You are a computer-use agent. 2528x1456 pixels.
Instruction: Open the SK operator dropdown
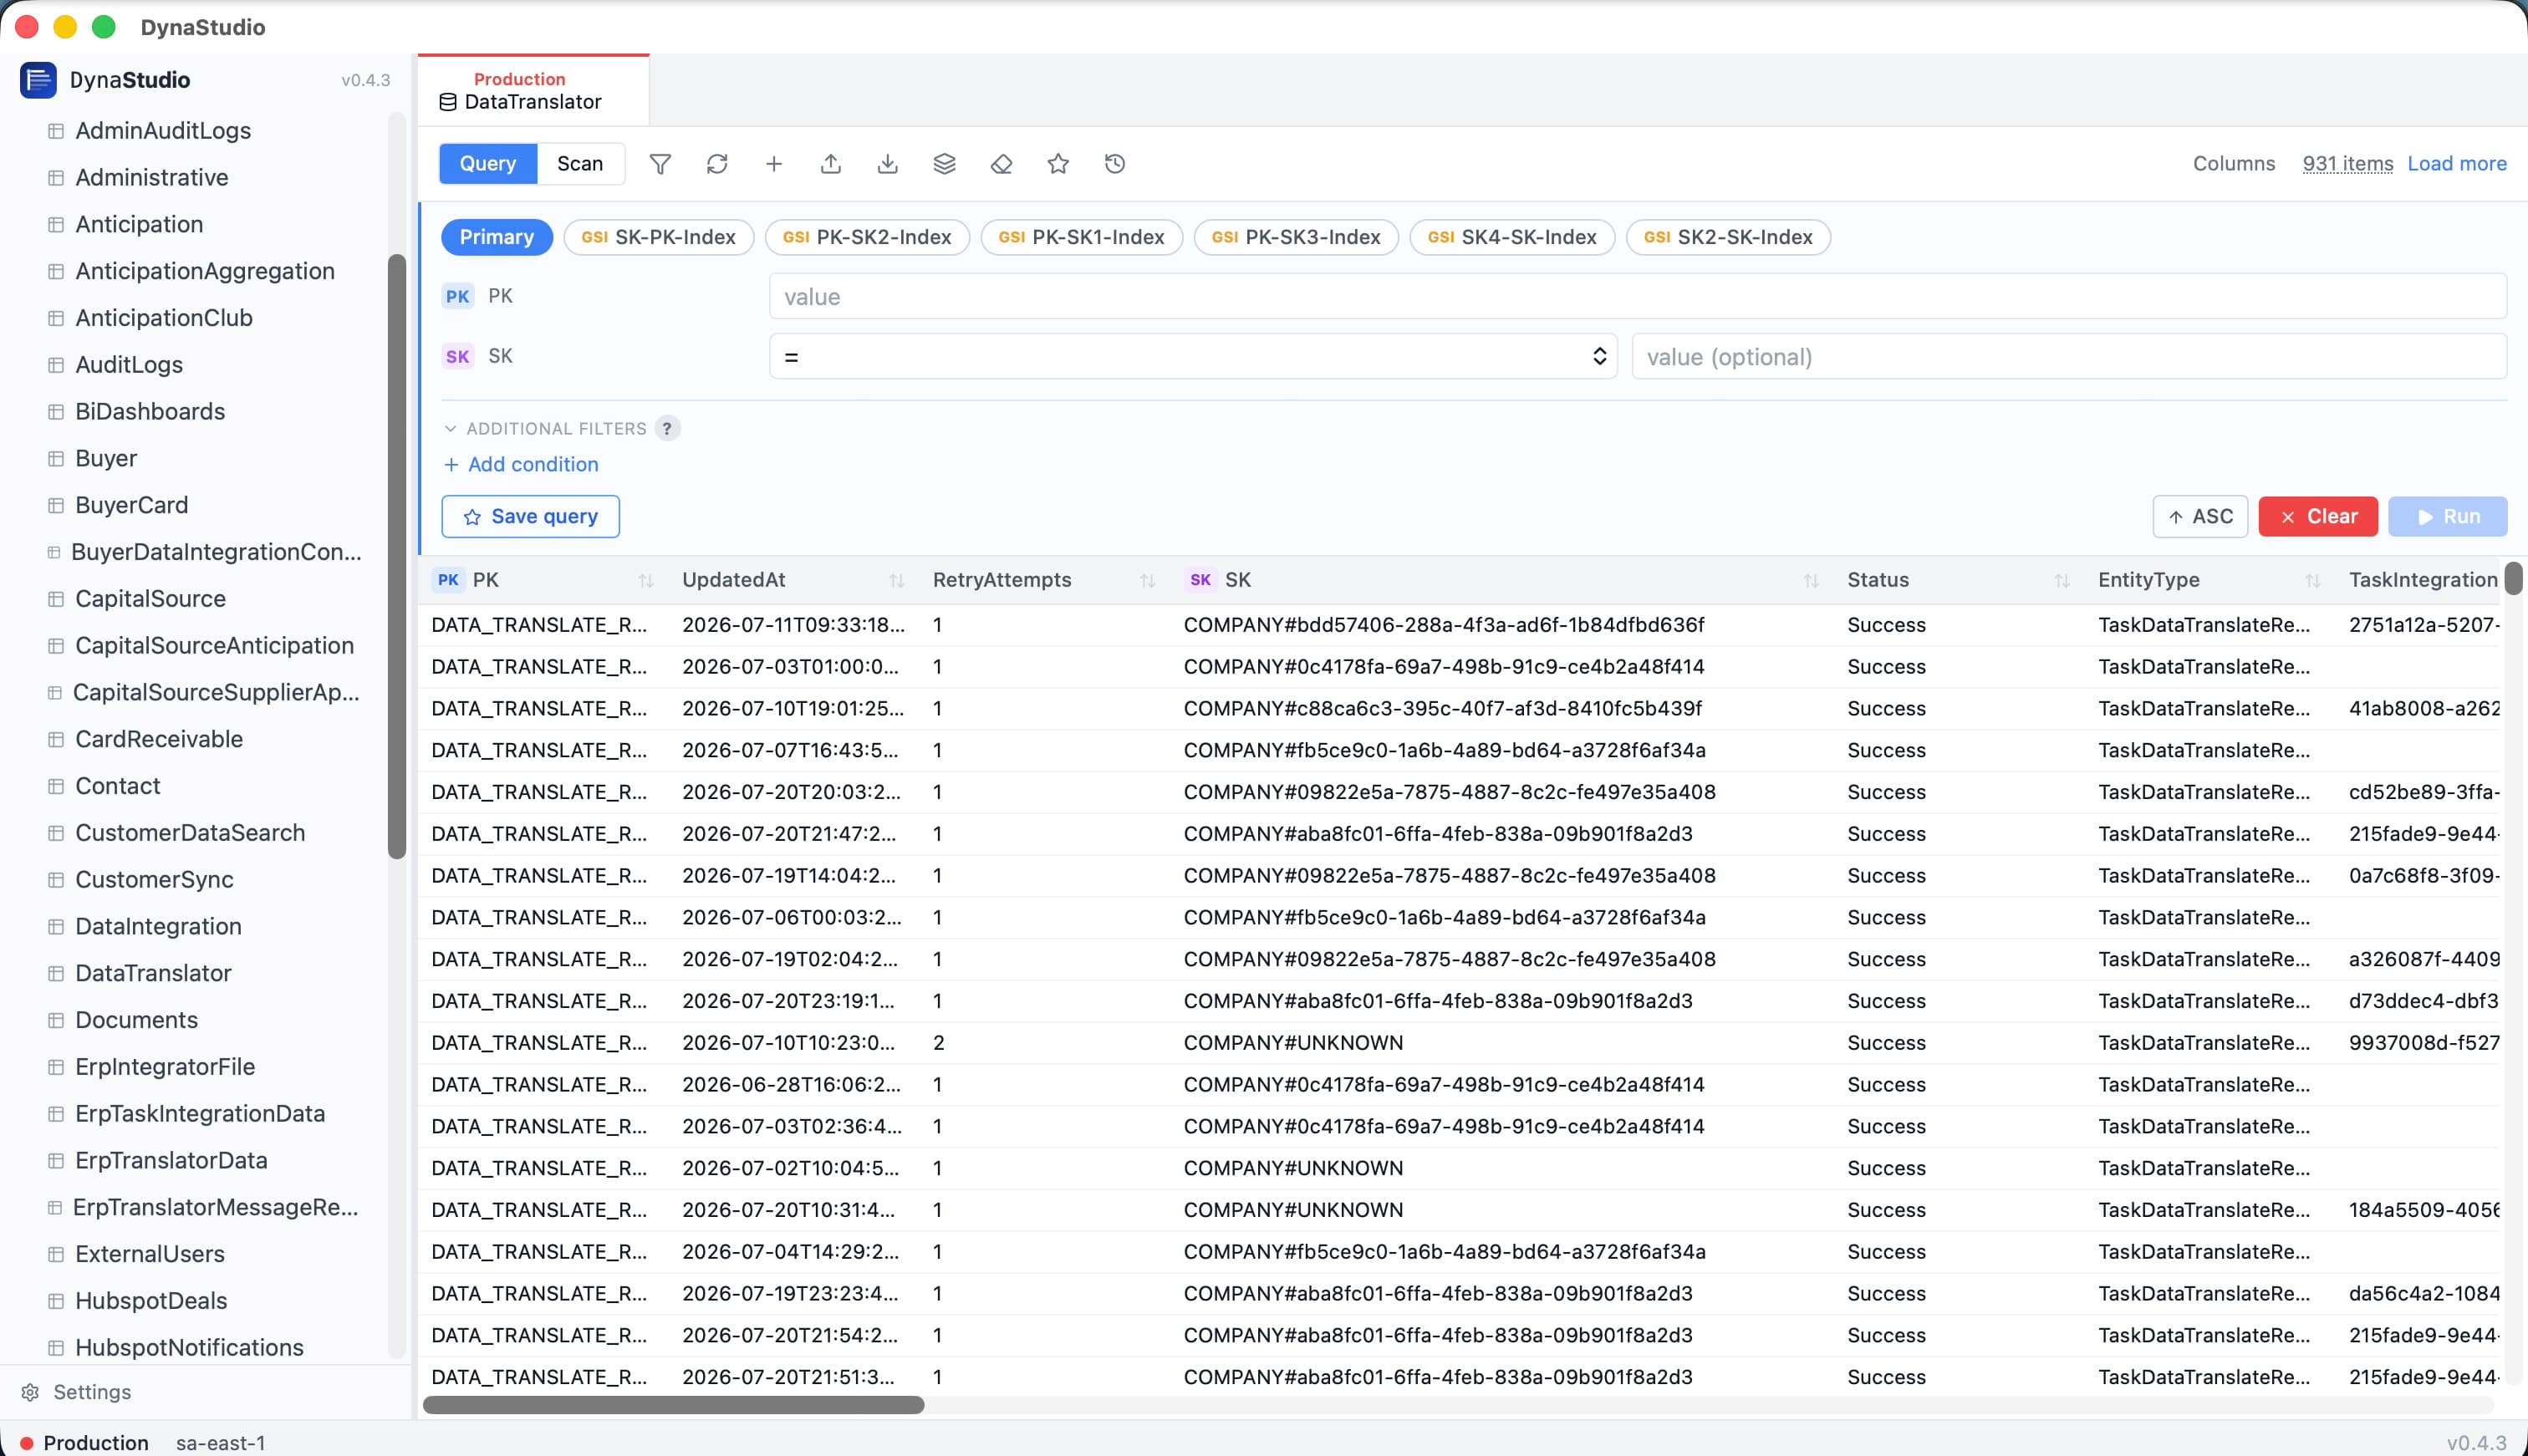(1193, 356)
